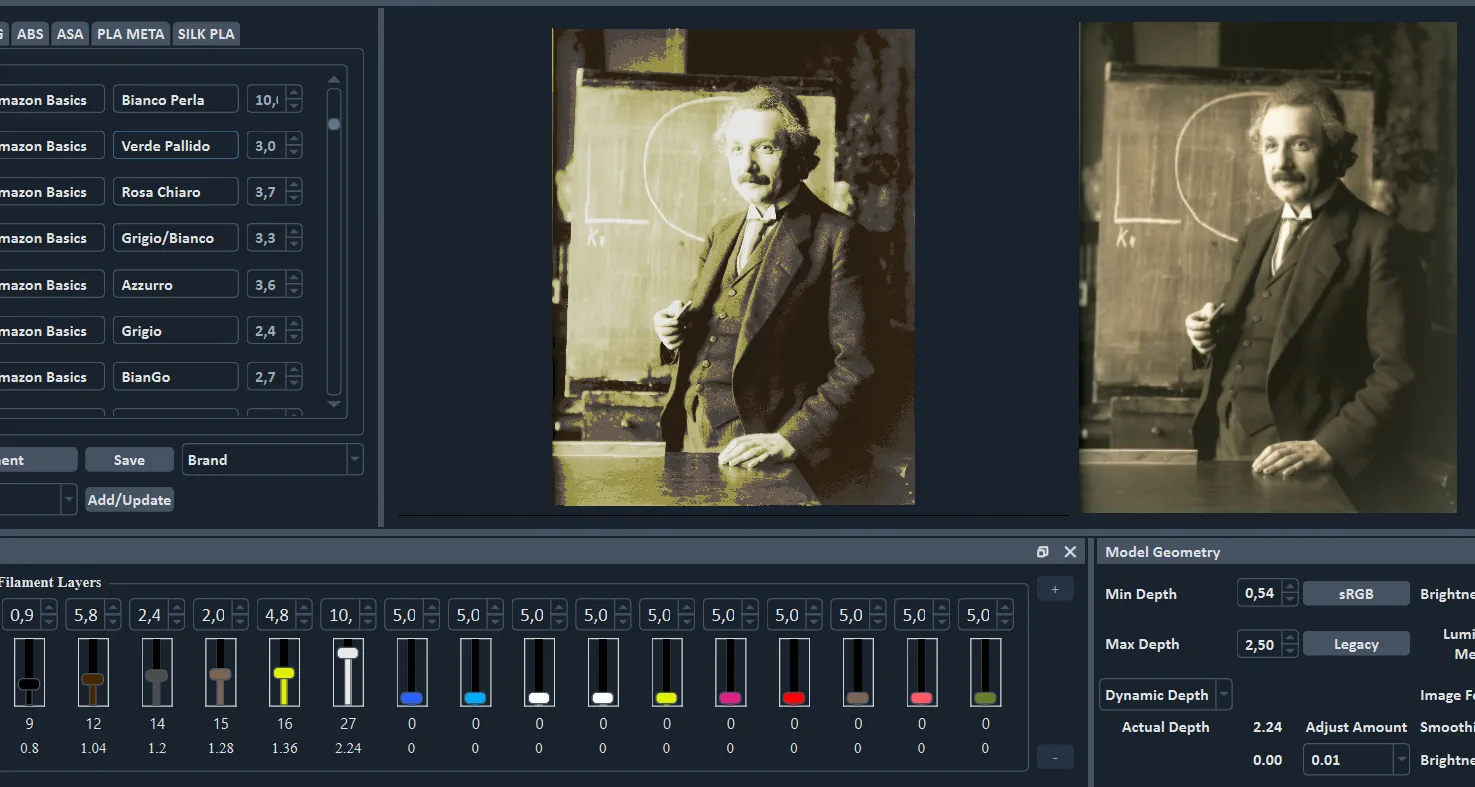Go to the SILK PLA tab
The height and width of the screenshot is (787, 1475).
click(x=206, y=34)
